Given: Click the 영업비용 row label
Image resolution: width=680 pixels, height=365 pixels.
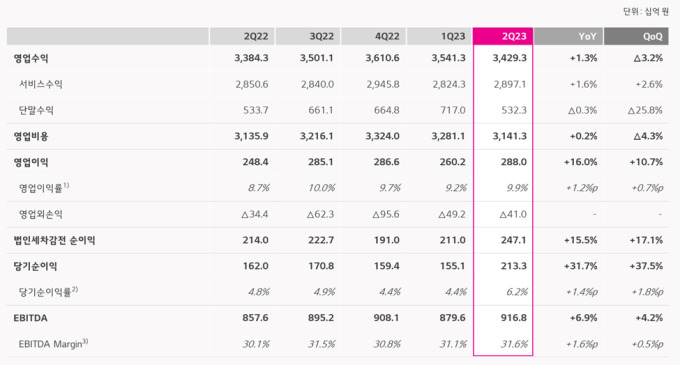Looking at the screenshot, I should coord(31,136).
